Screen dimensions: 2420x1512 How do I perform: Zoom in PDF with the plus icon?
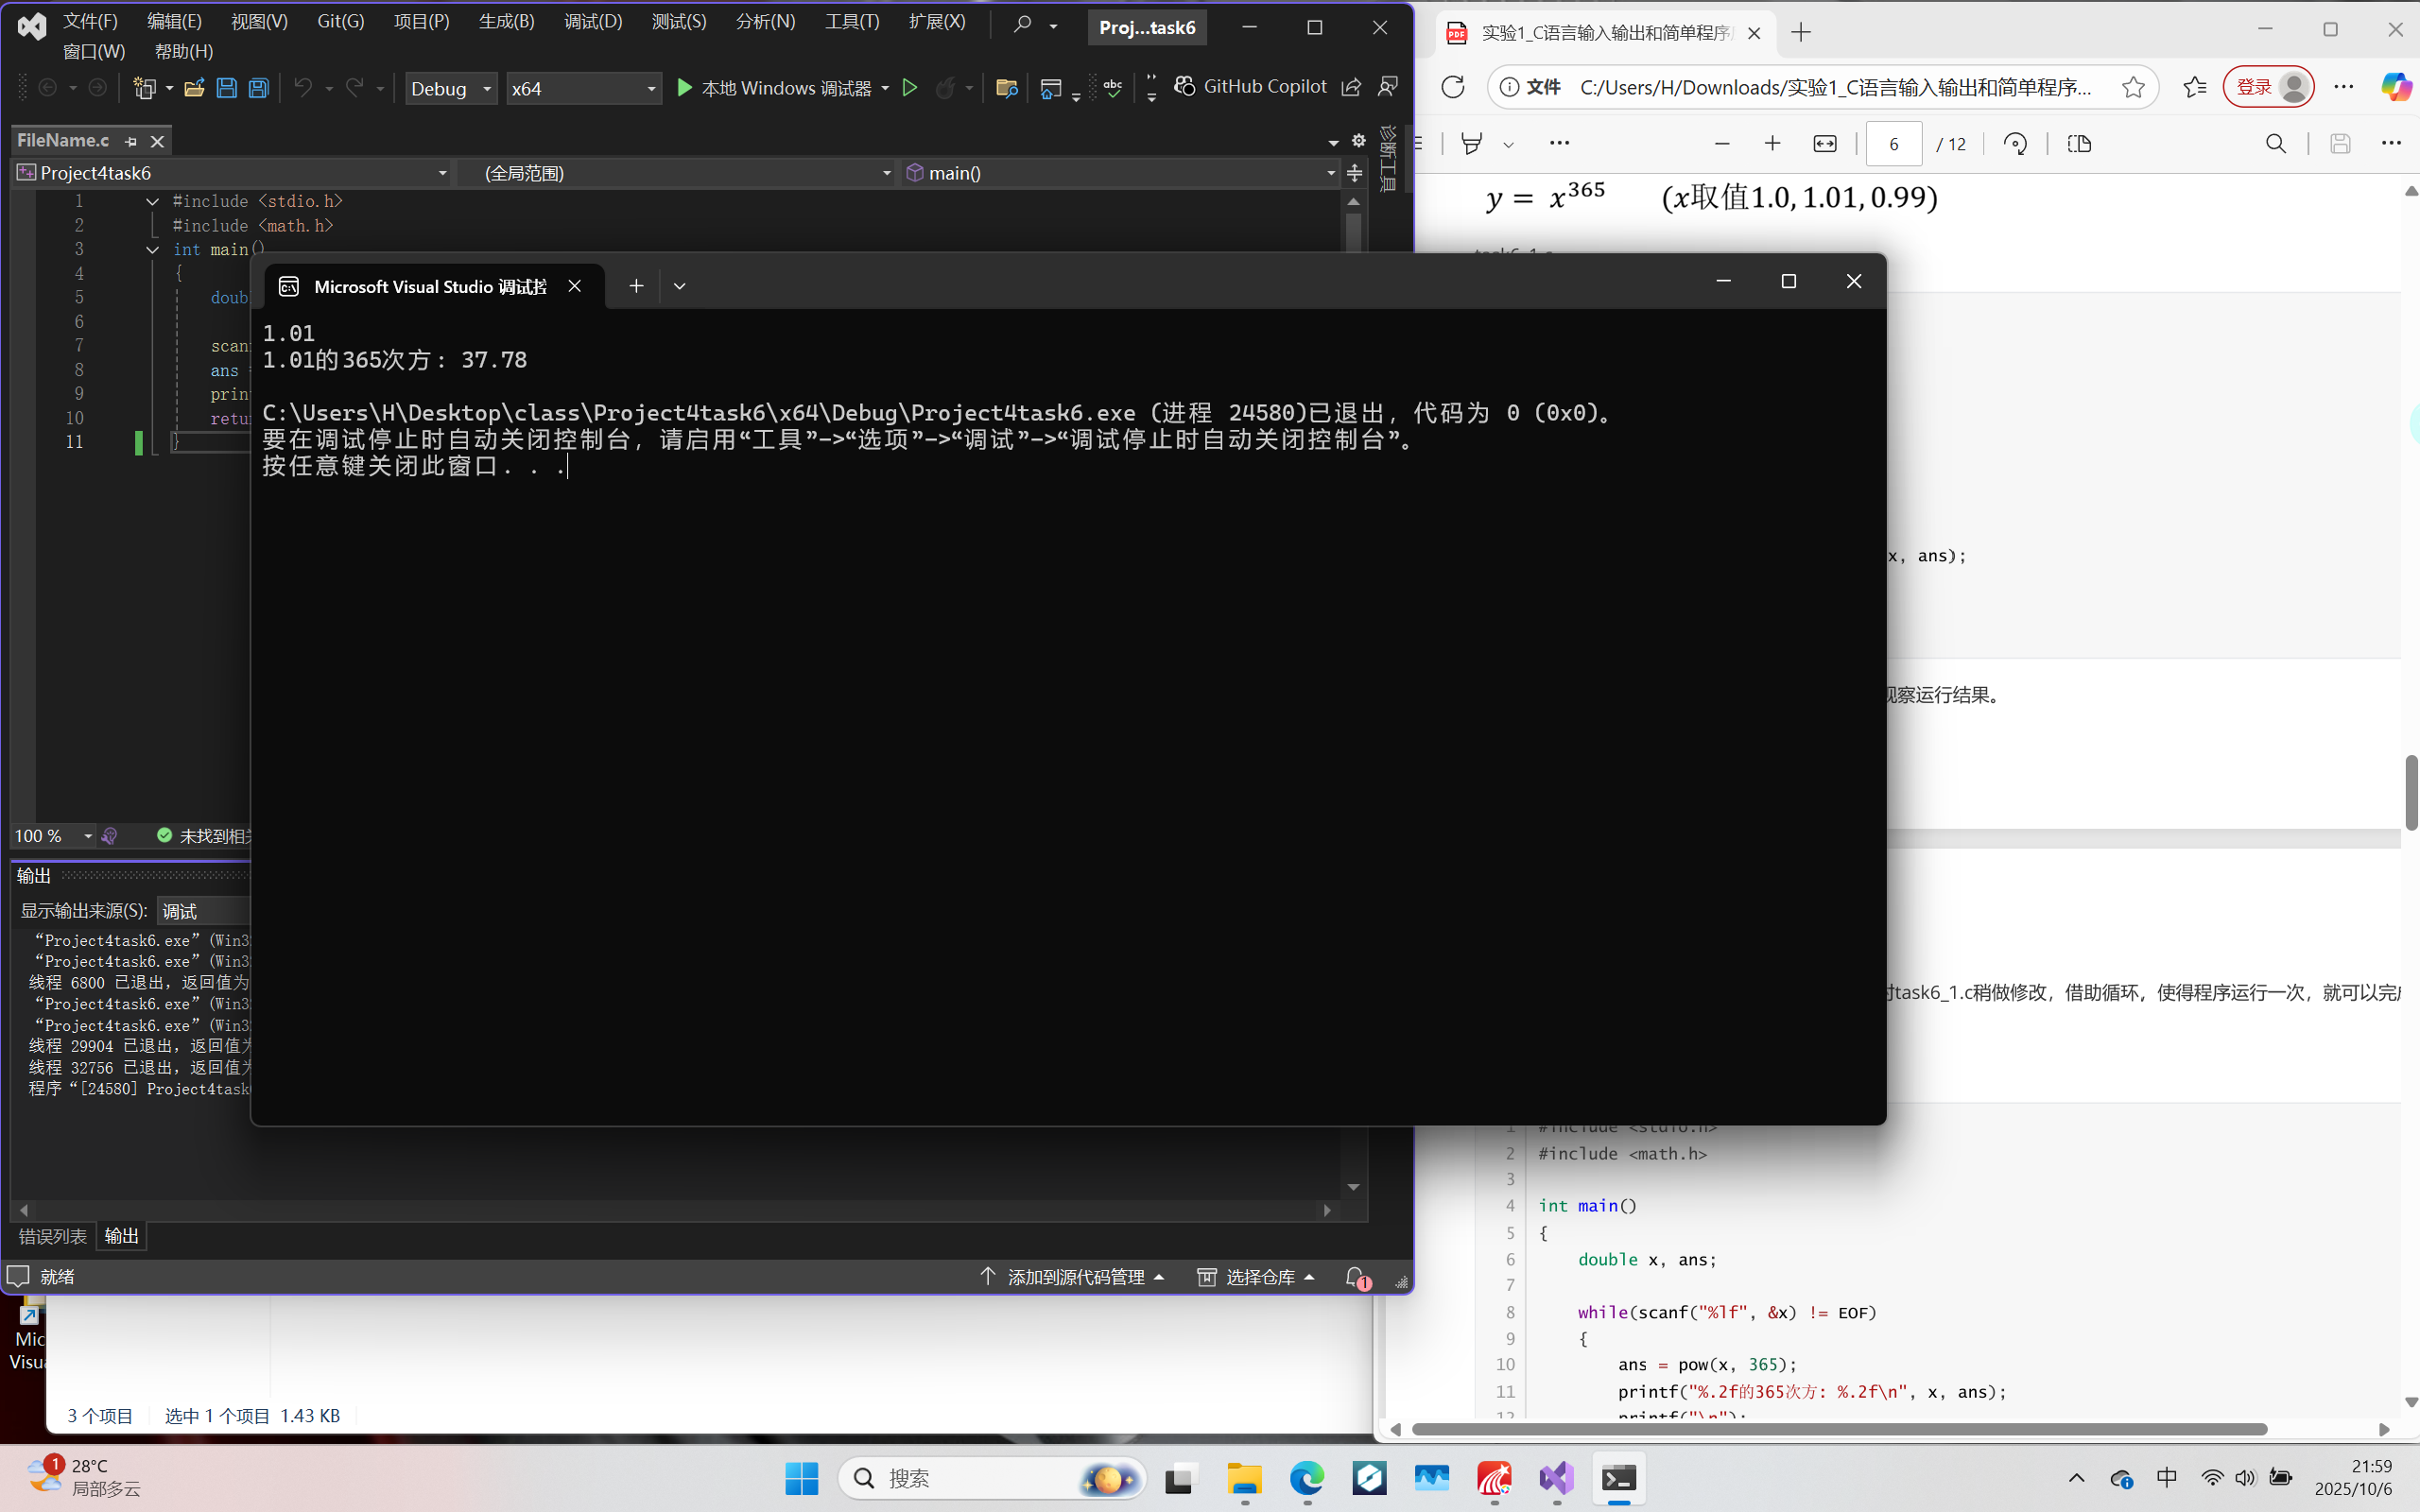coord(1772,144)
